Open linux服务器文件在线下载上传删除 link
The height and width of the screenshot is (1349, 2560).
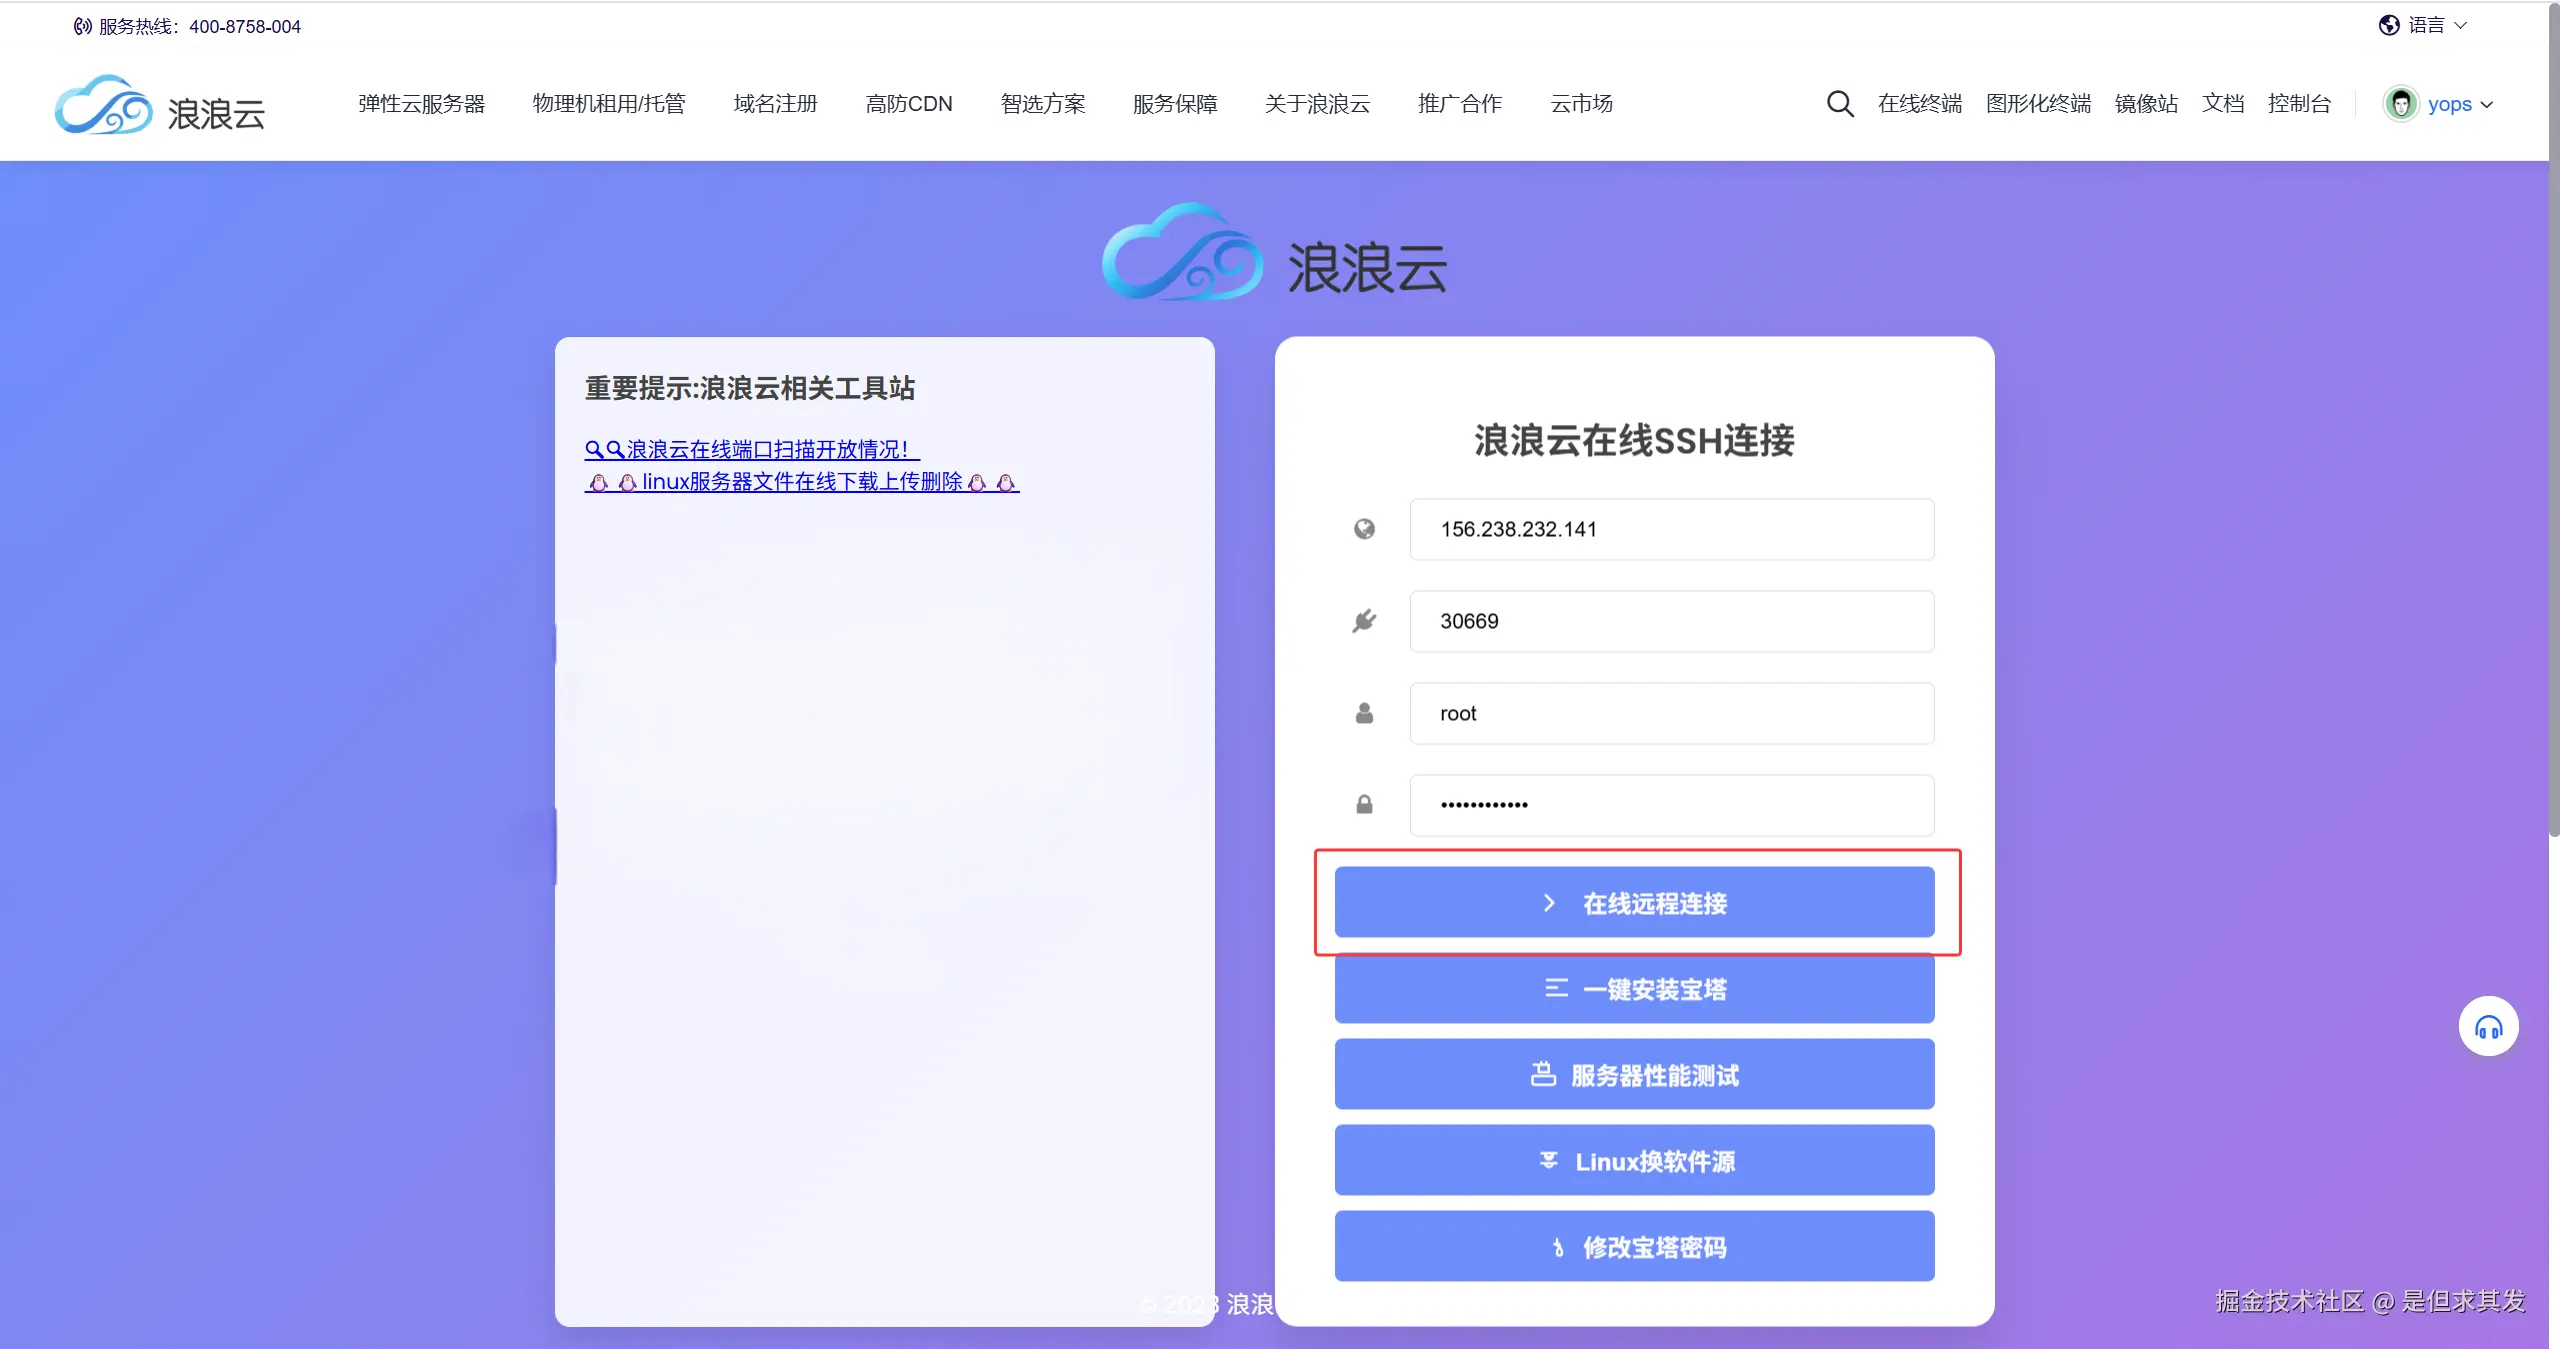pos(802,482)
